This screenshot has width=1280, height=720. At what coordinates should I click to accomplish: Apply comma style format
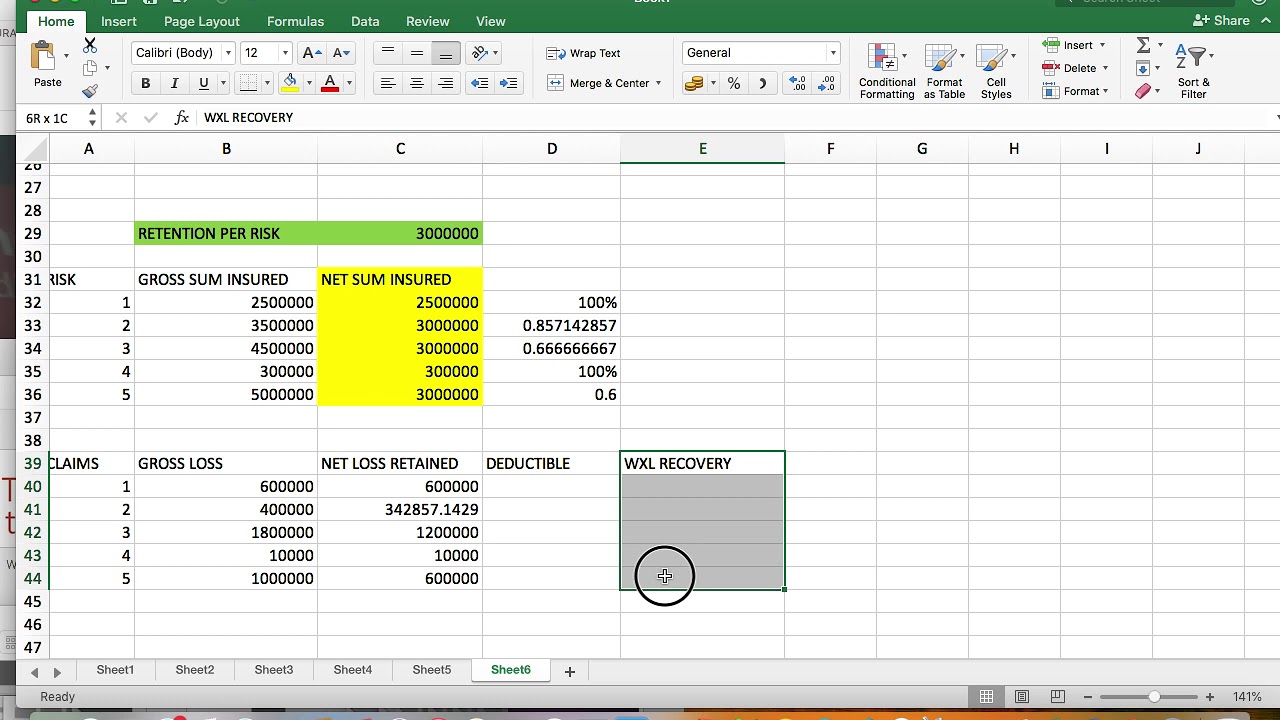point(762,84)
